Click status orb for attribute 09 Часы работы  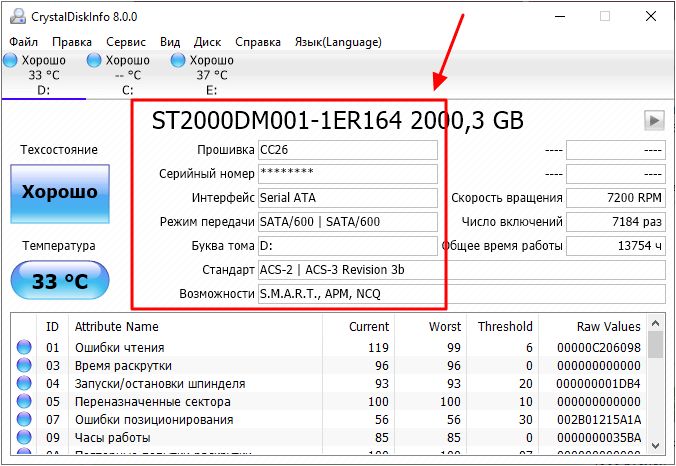[24, 438]
